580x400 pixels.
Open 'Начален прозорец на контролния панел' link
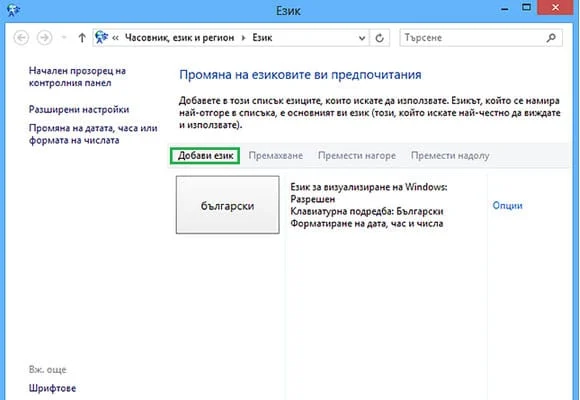(77, 77)
